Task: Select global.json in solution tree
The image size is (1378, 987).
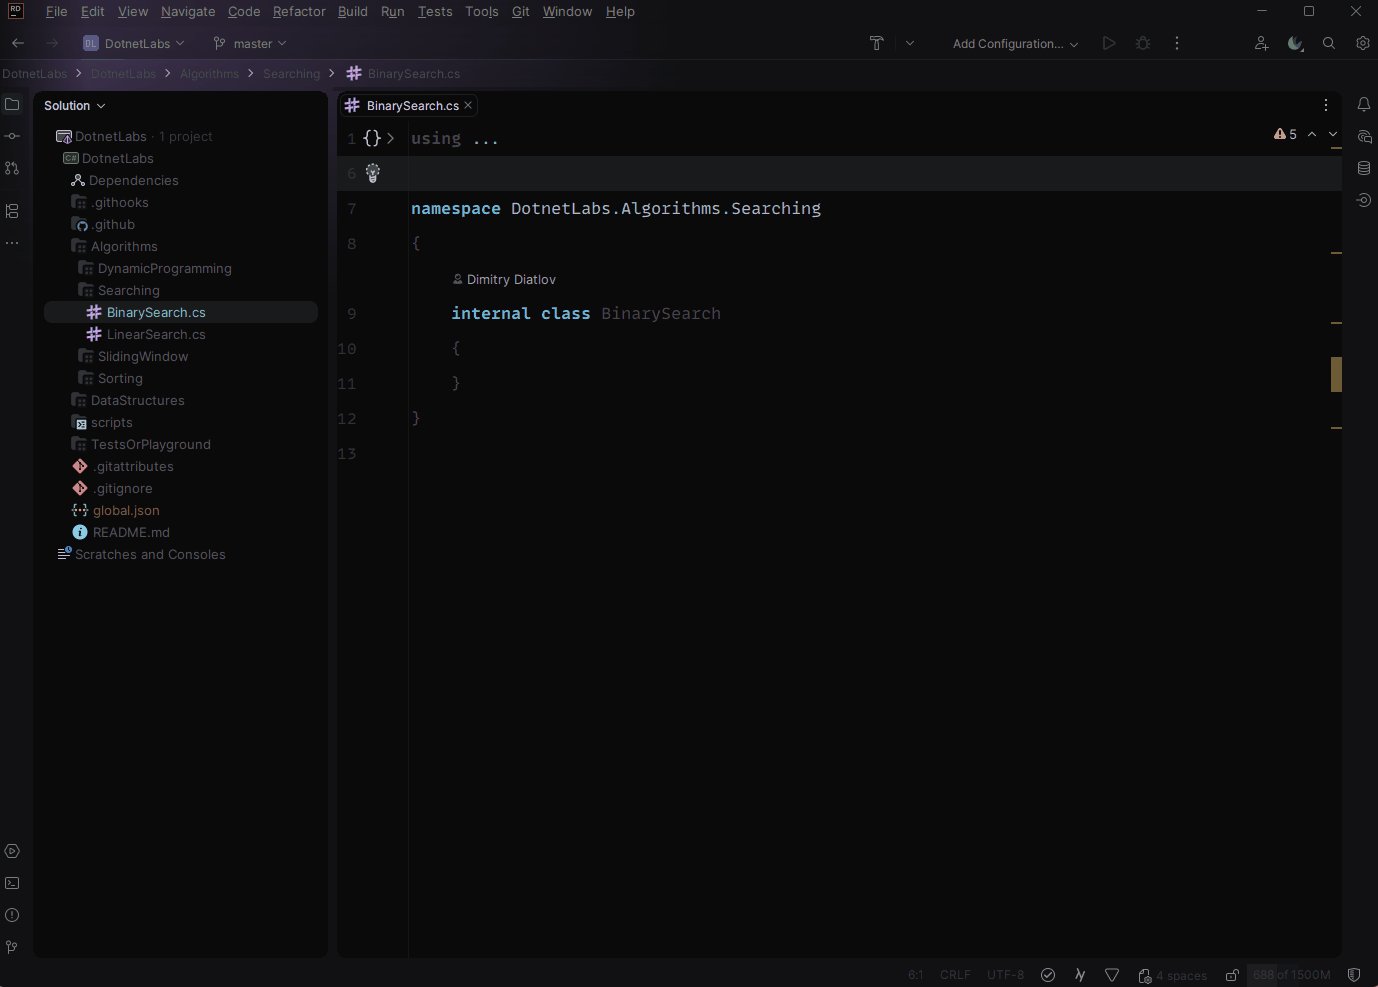Action: pyautogui.click(x=126, y=510)
